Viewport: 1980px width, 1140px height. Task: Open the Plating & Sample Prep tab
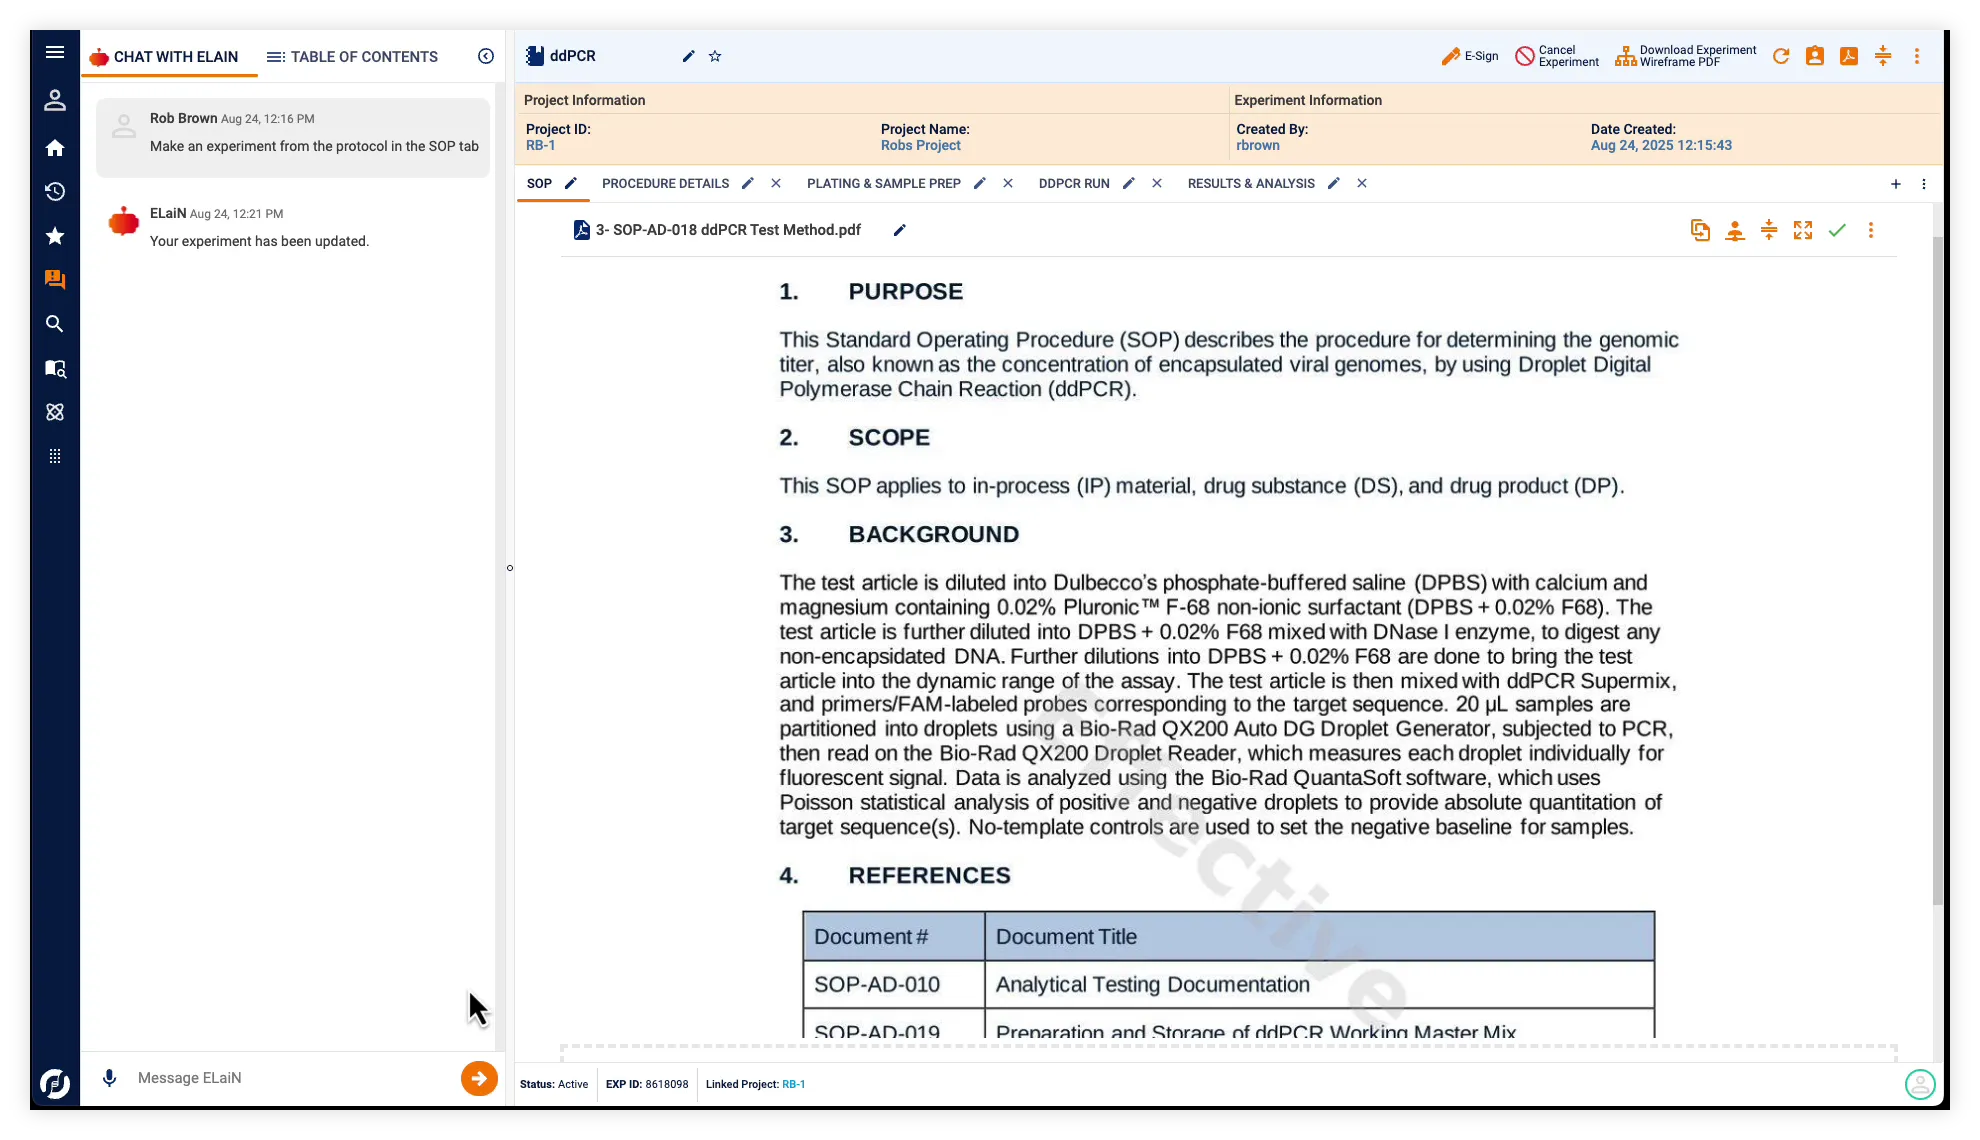(884, 183)
